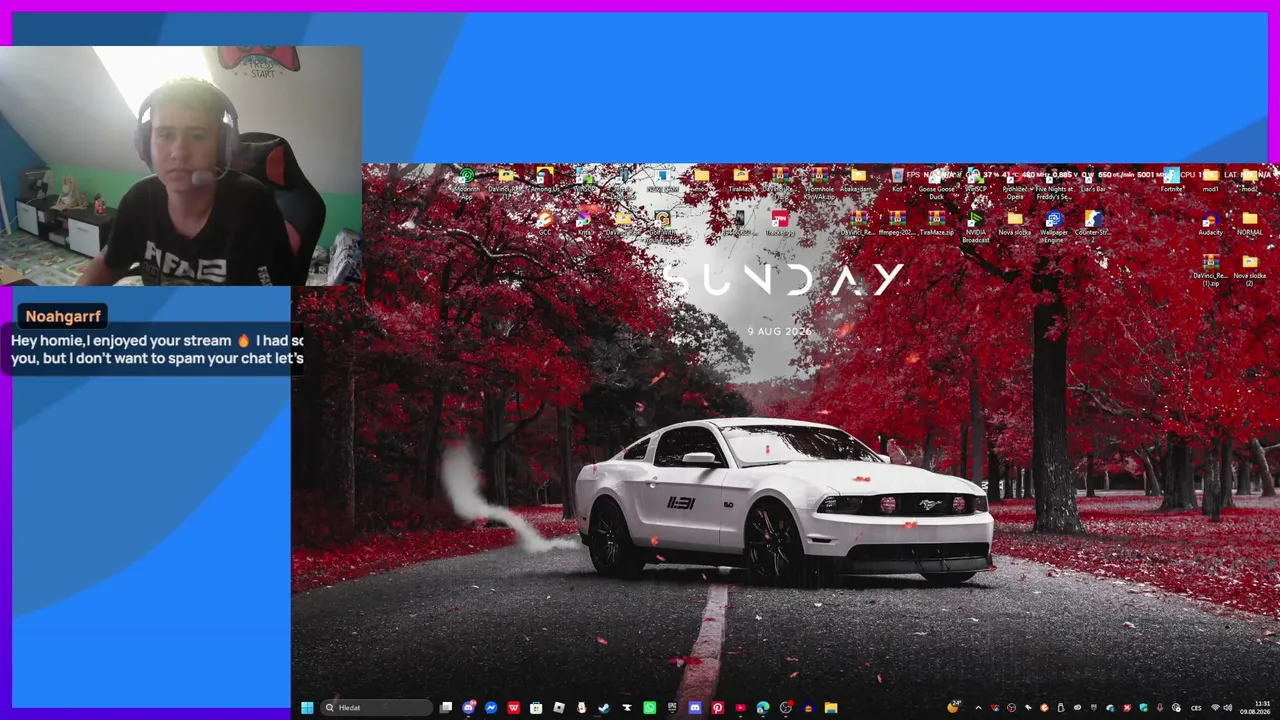The image size is (1280, 720).
Task: Launch Liar's Bar from the desktop
Action: pyautogui.click(x=1093, y=180)
